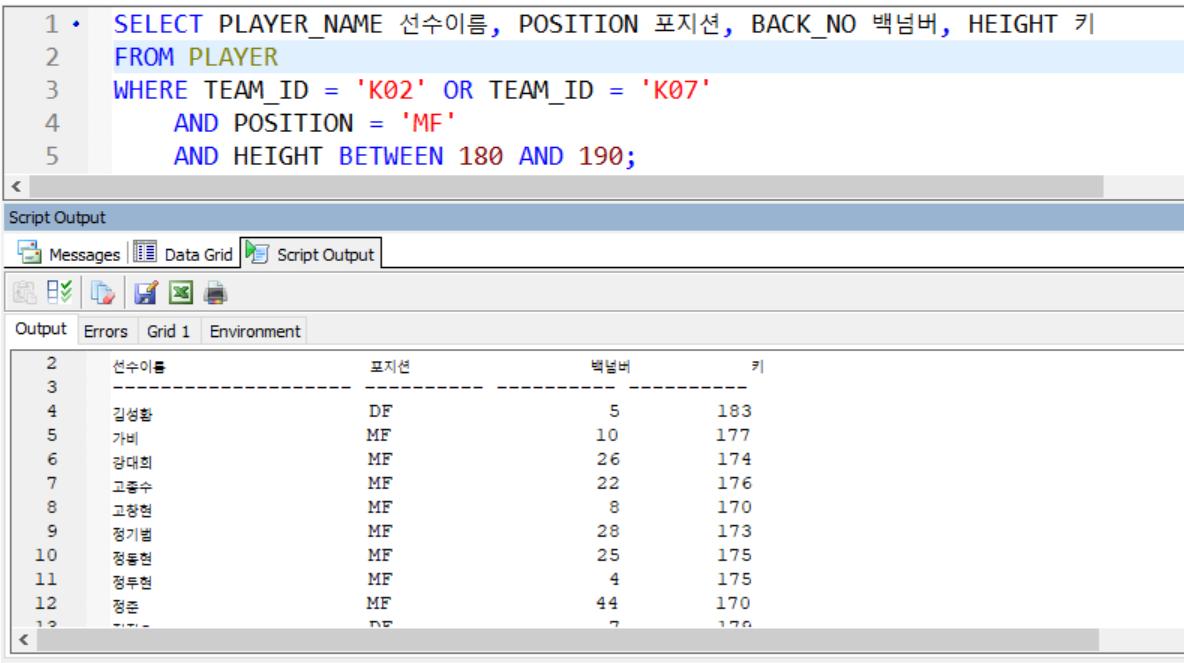Click the output pane horizontal scrollbar thumb
This screenshot has width=1184, height=663.
click(x=568, y=640)
